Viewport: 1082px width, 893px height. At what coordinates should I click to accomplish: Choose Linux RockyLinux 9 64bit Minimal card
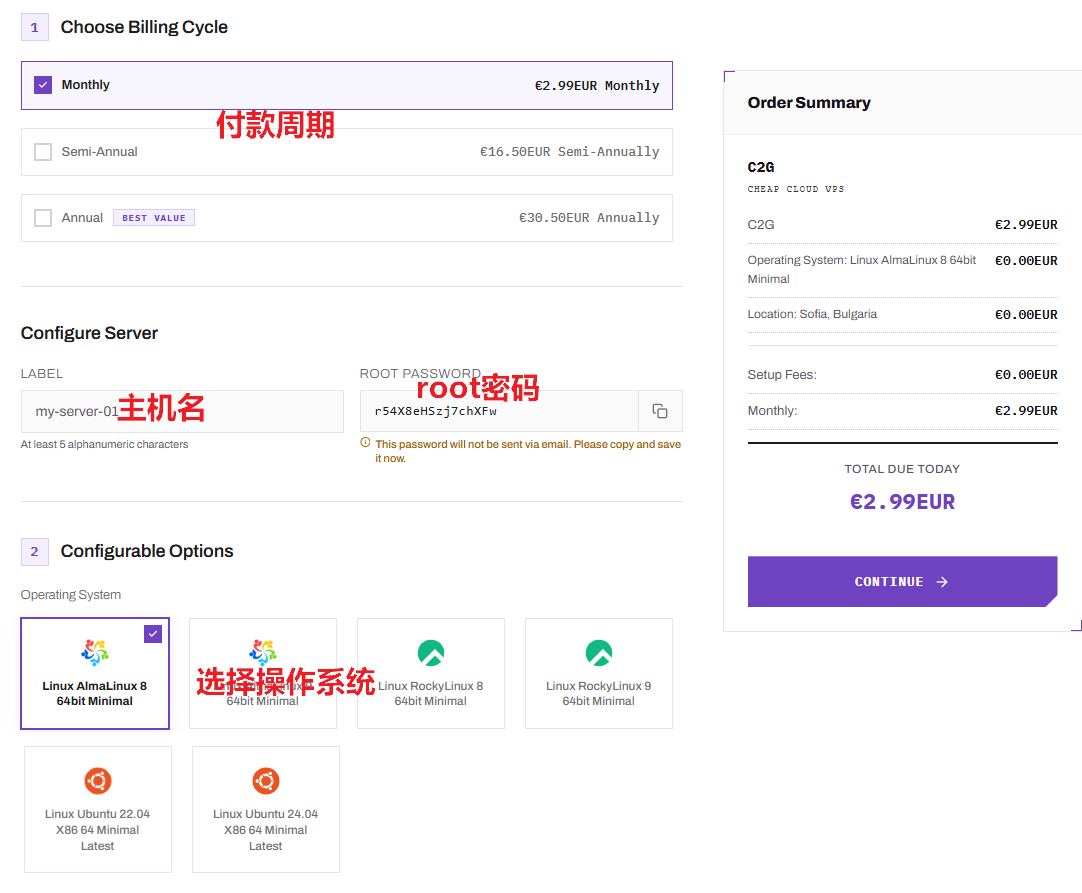[x=599, y=674]
